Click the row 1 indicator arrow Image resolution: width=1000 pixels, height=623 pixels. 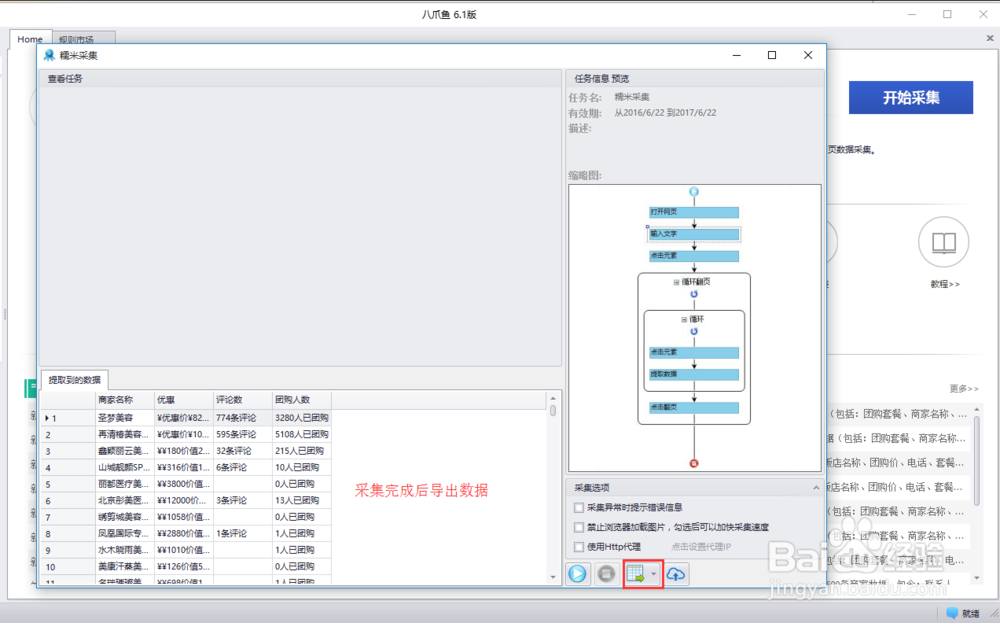[x=47, y=418]
